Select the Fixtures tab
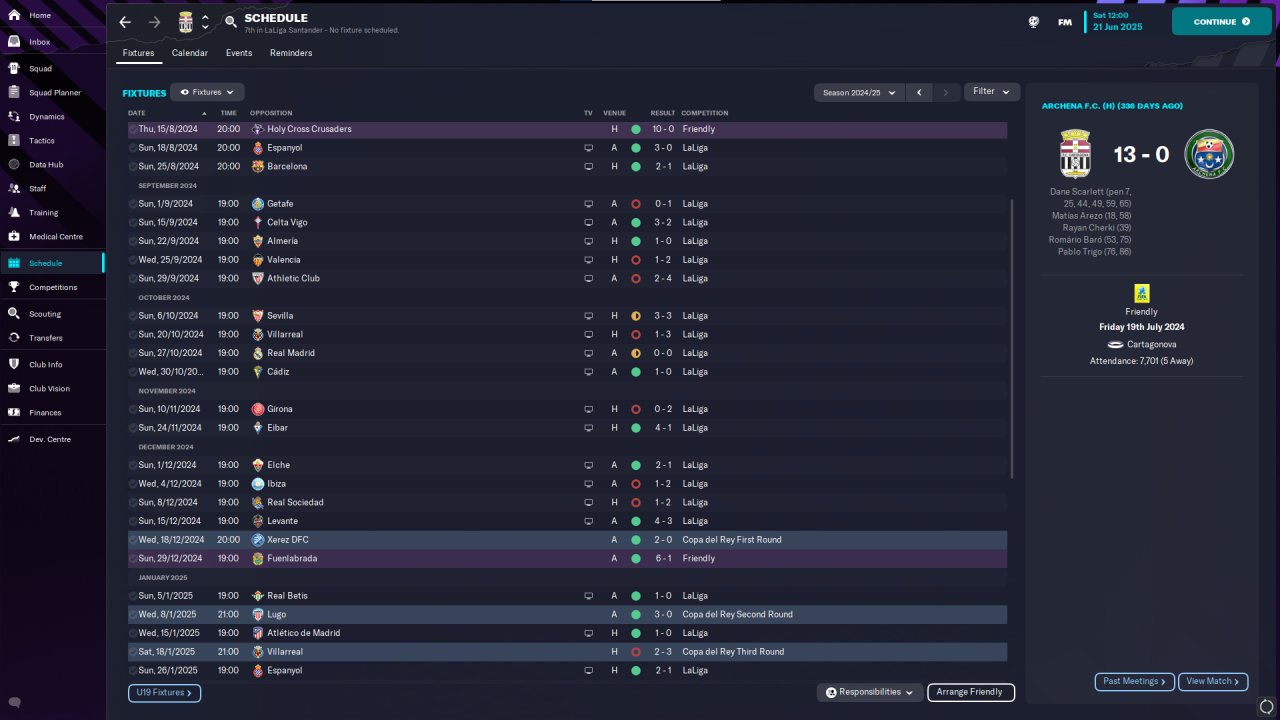Image resolution: width=1280 pixels, height=720 pixels. (x=139, y=53)
